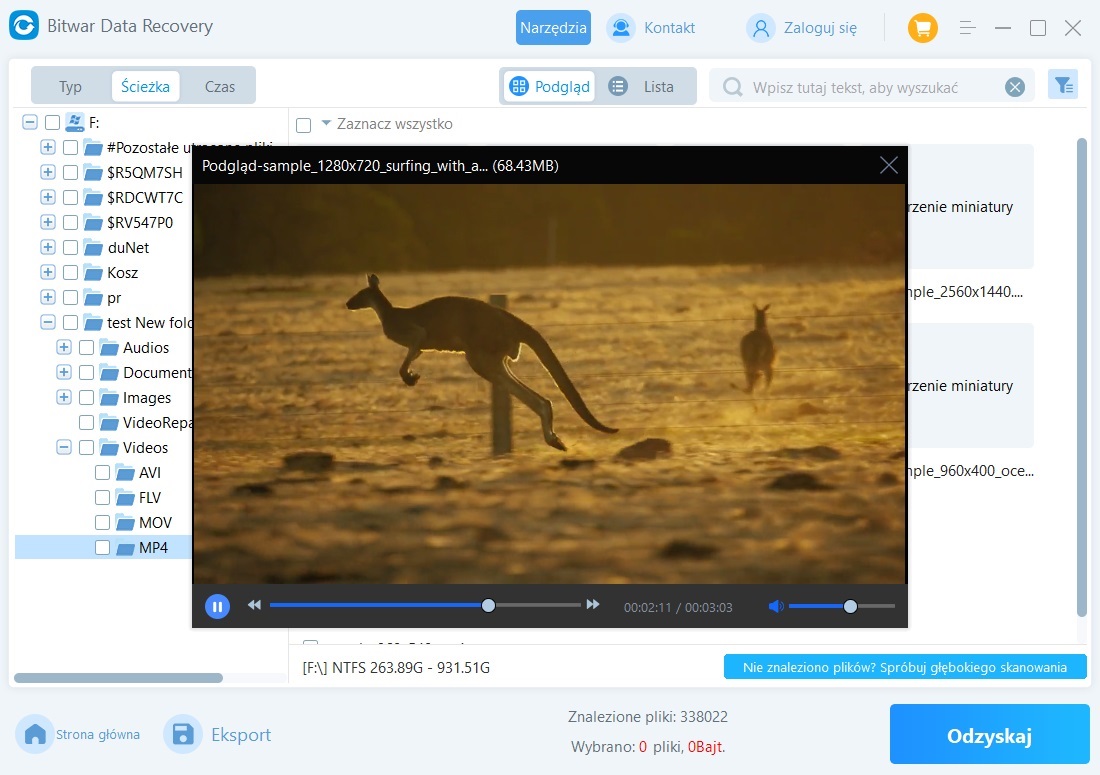Switch to Lista view mode

(646, 86)
